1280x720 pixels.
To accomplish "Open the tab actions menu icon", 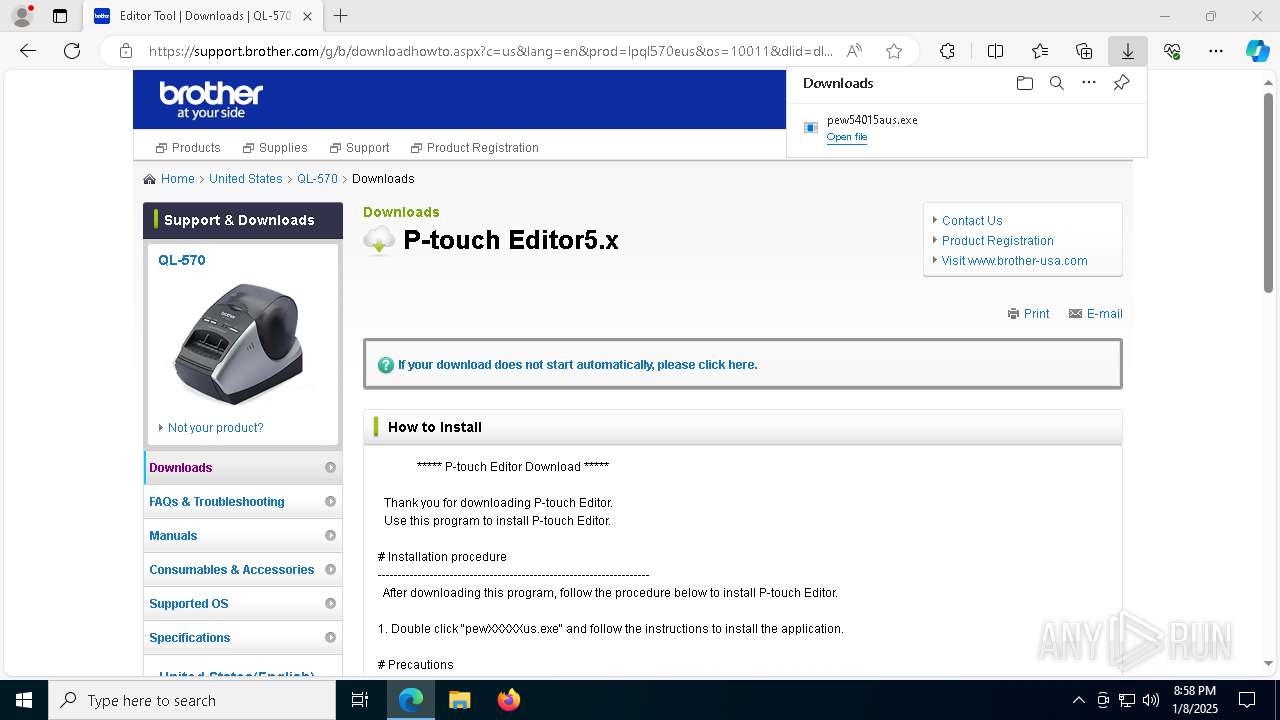I will pos(60,16).
